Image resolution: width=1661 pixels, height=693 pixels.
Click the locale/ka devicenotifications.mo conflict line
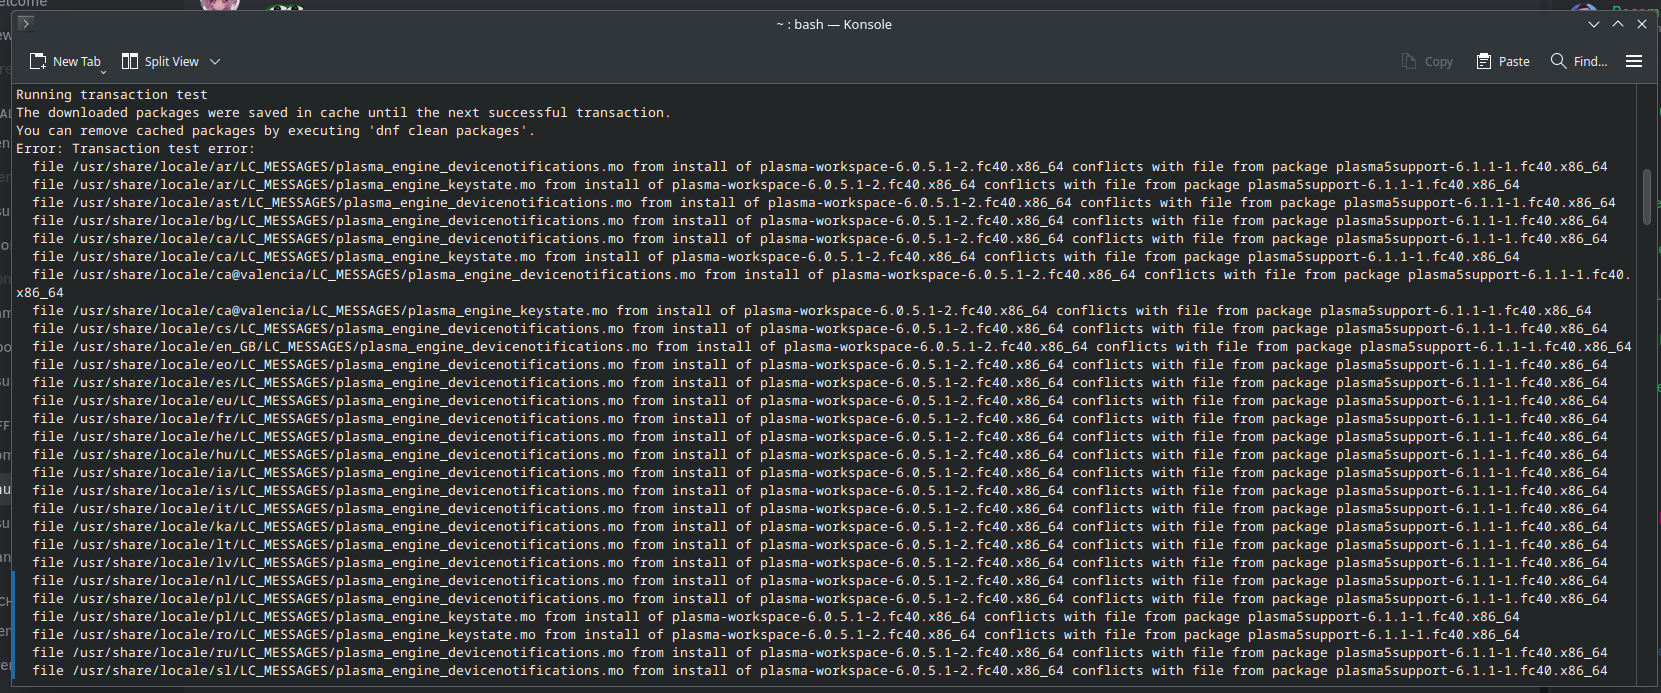click(820, 527)
